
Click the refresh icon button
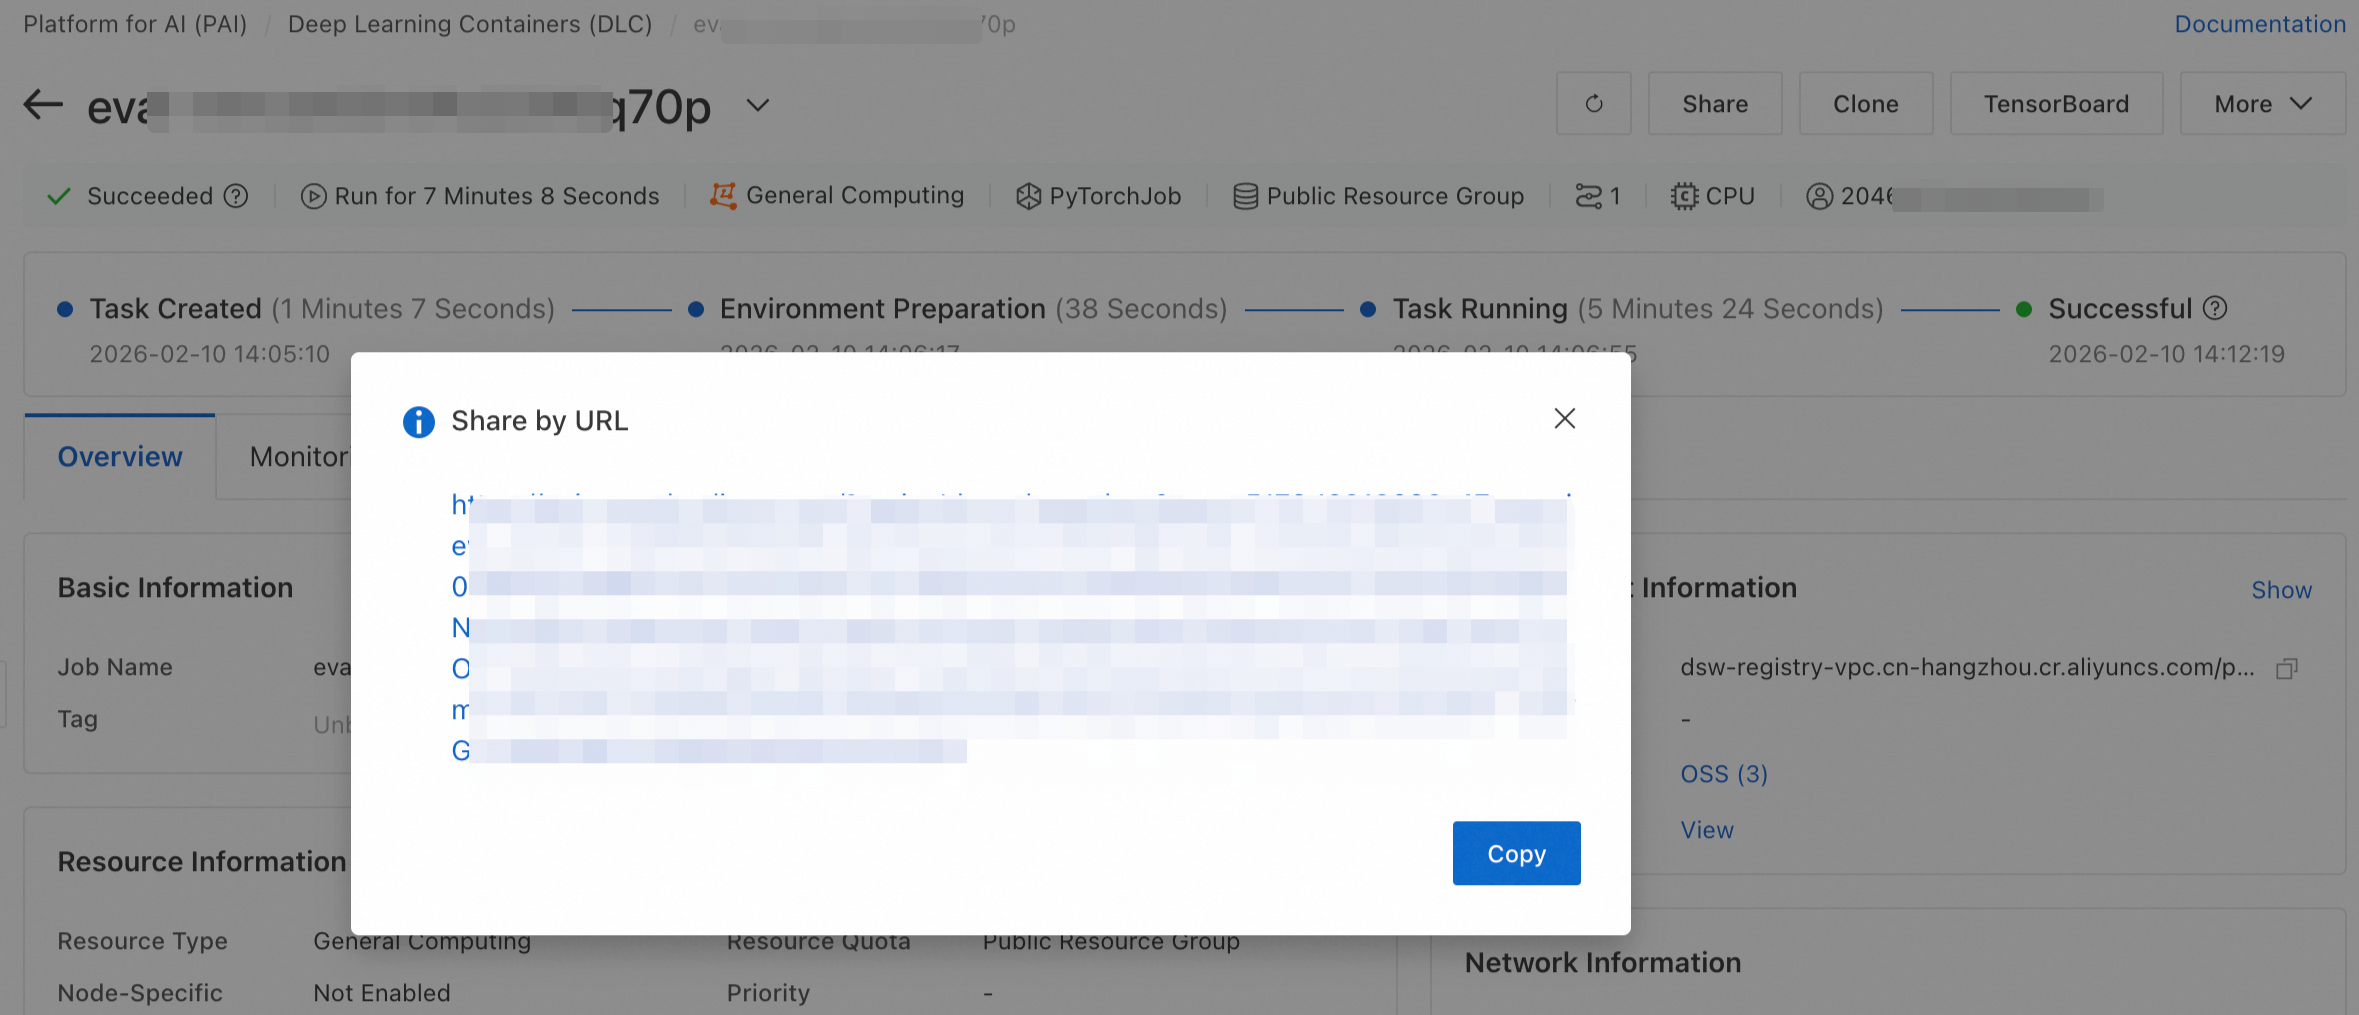pyautogui.click(x=1594, y=104)
